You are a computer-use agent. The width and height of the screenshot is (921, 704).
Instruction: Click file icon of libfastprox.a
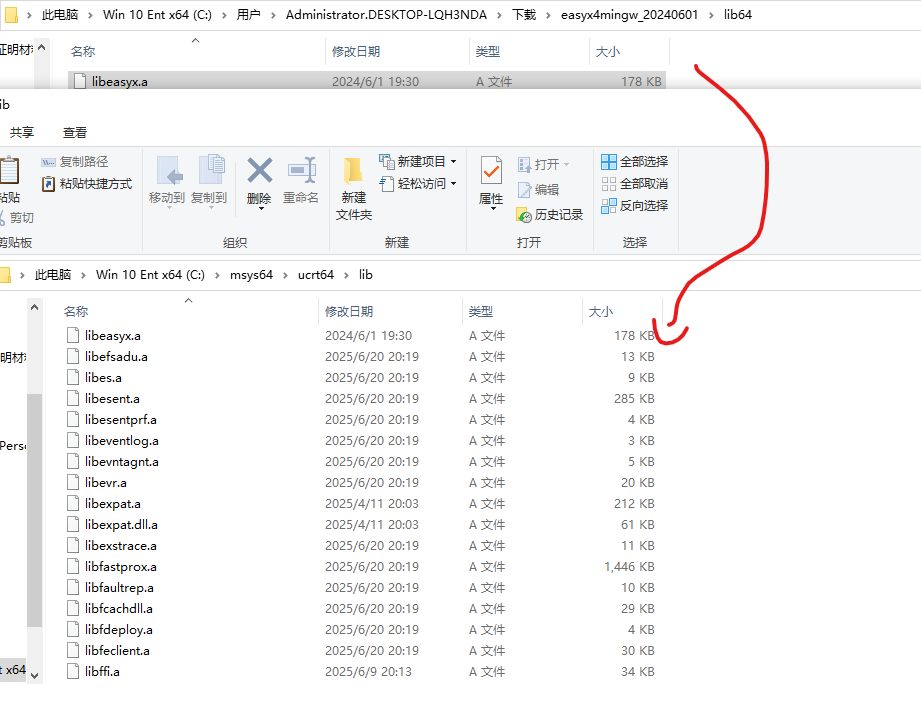pos(73,567)
